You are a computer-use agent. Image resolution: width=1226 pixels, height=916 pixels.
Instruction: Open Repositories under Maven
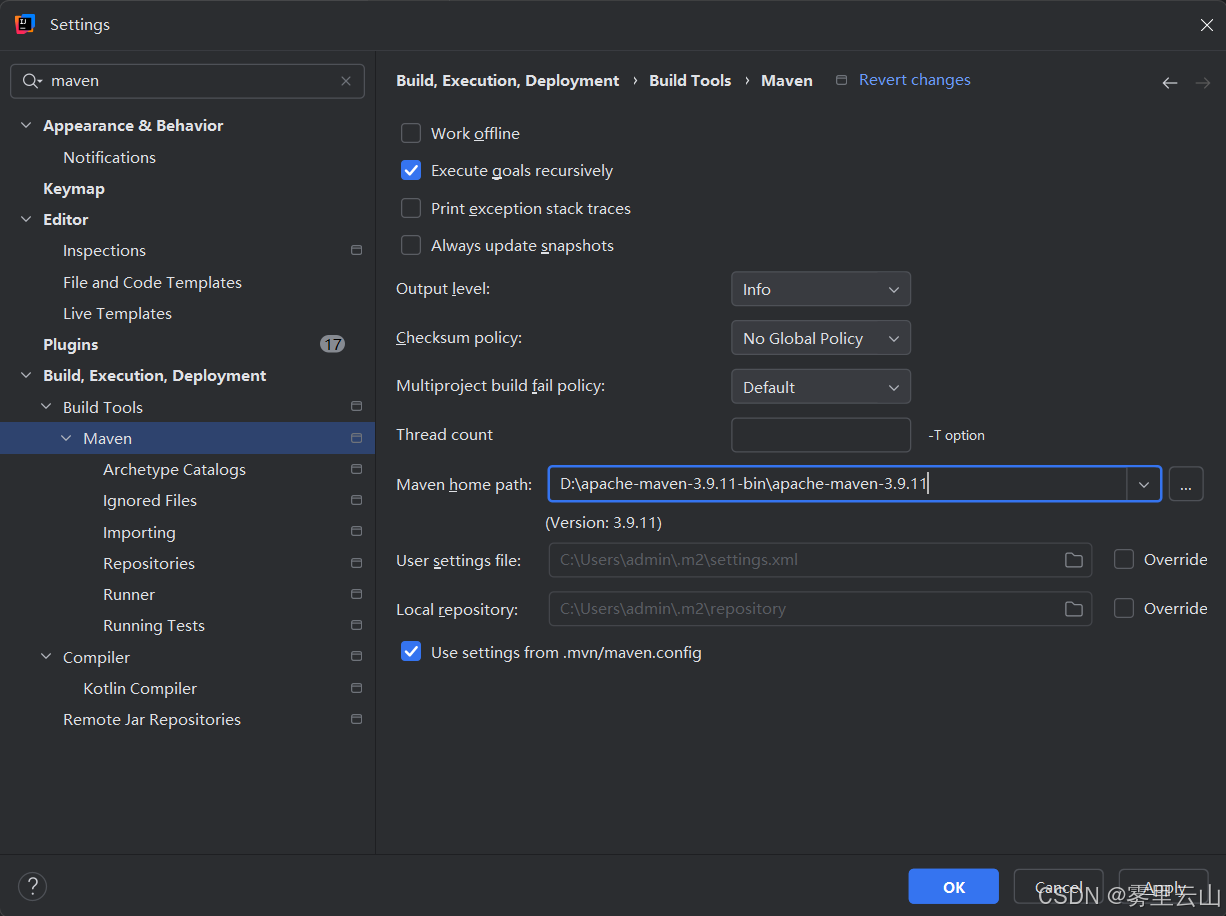coord(149,563)
